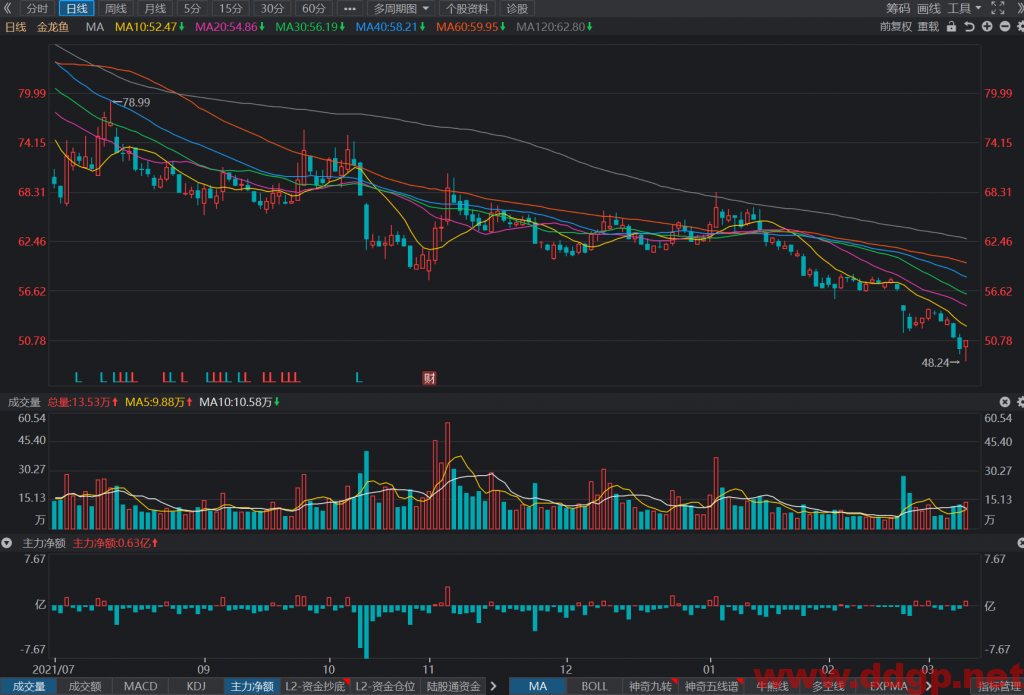Select the EXPMA indicator tab

point(888,687)
